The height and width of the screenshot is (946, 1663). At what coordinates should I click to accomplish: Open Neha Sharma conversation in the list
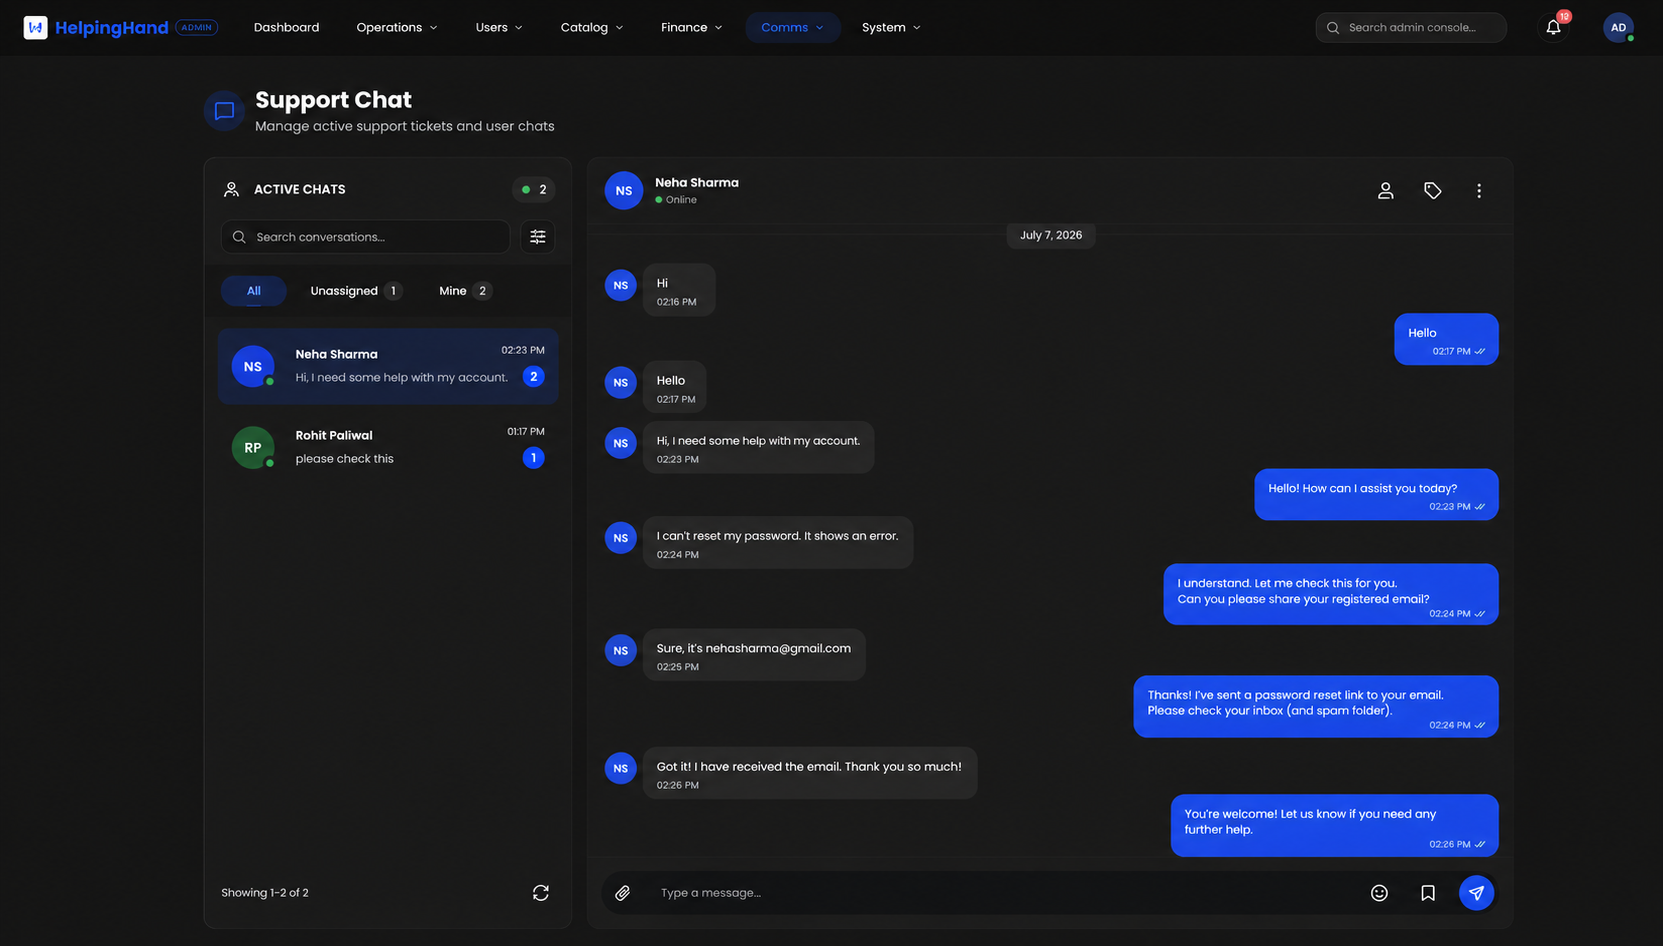[388, 366]
